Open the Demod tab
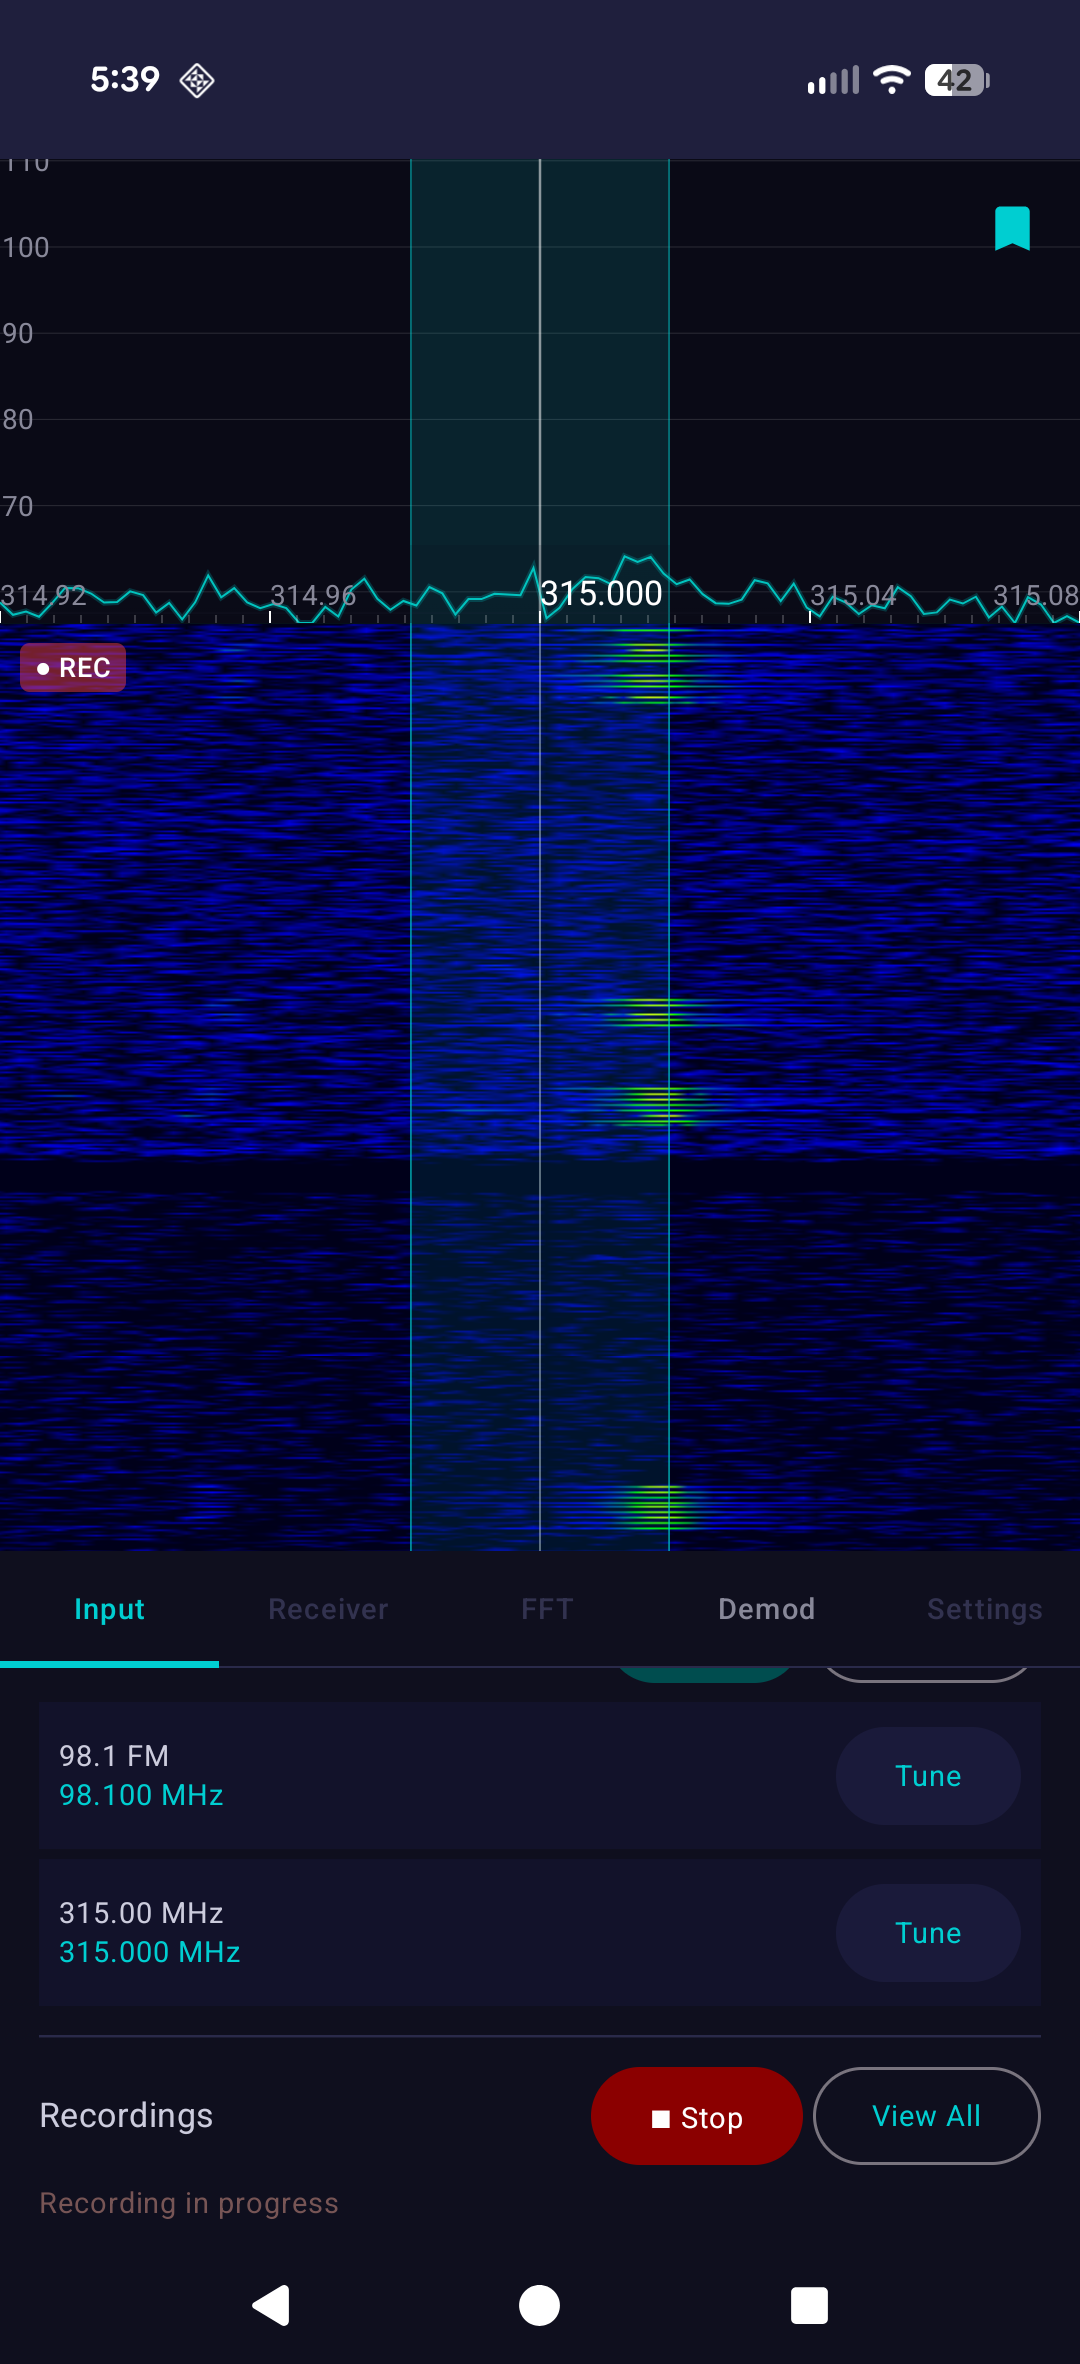The height and width of the screenshot is (2364, 1080). (766, 1609)
